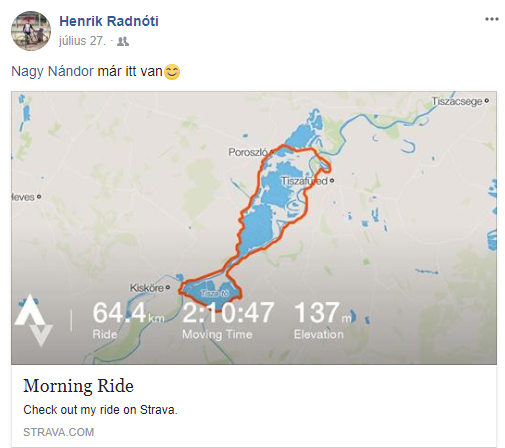This screenshot has width=505, height=448.
Task: Click the STRAVA.COM domain link
Action: coord(59,432)
